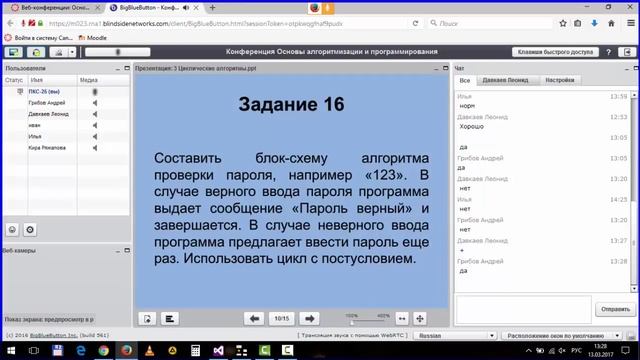Viewport: 640px width, 360px height.
Task: Click presenter status icon of ПКС-25
Action: 20,91
